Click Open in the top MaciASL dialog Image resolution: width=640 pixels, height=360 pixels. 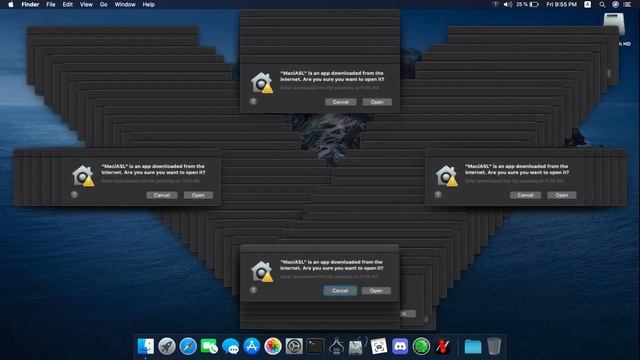tap(377, 102)
